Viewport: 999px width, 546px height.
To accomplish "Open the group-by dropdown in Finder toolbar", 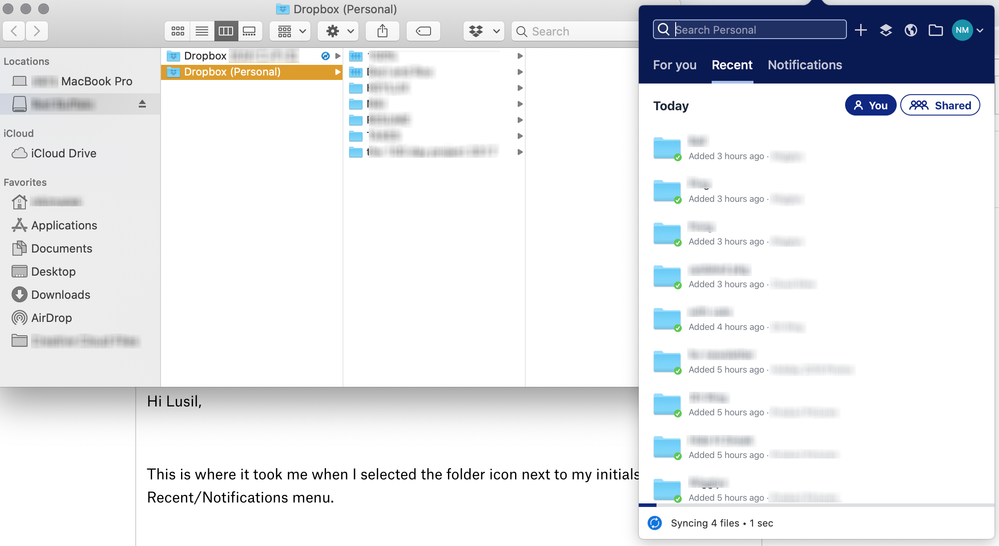I will pyautogui.click(x=292, y=31).
